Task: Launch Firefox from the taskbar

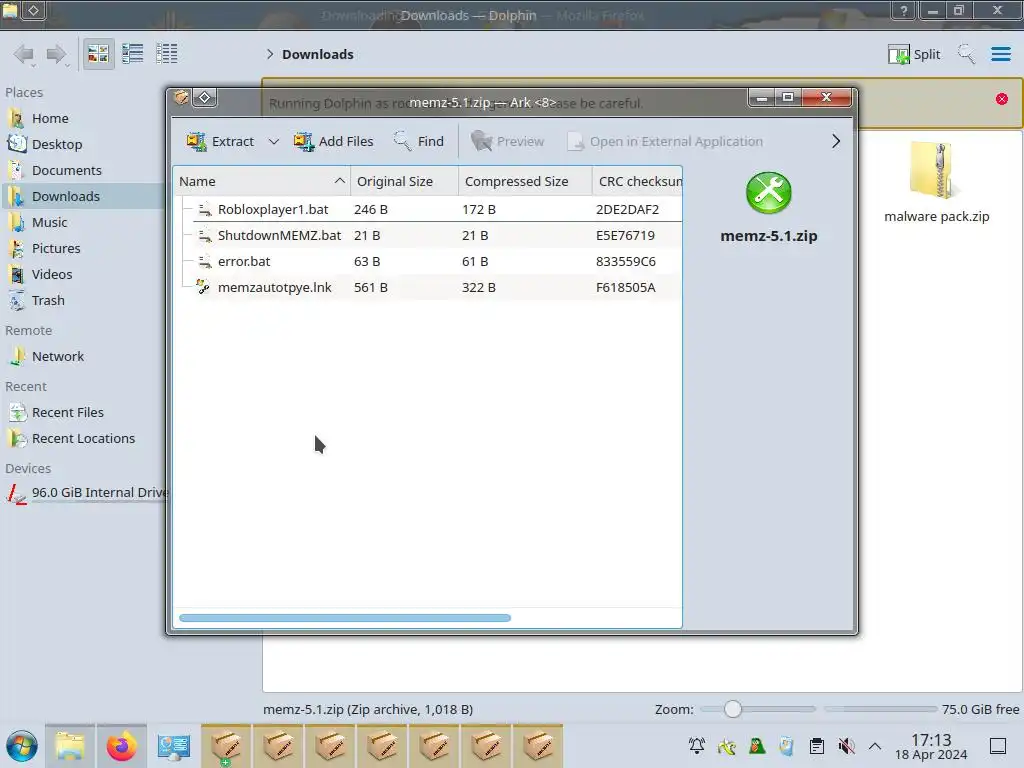Action: click(121, 746)
